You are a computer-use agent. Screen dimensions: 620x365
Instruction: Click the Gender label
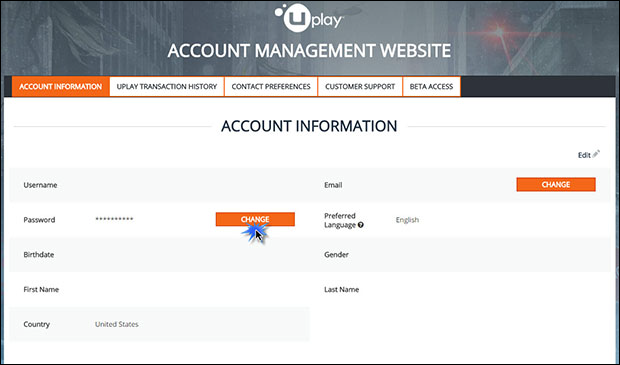coord(336,255)
